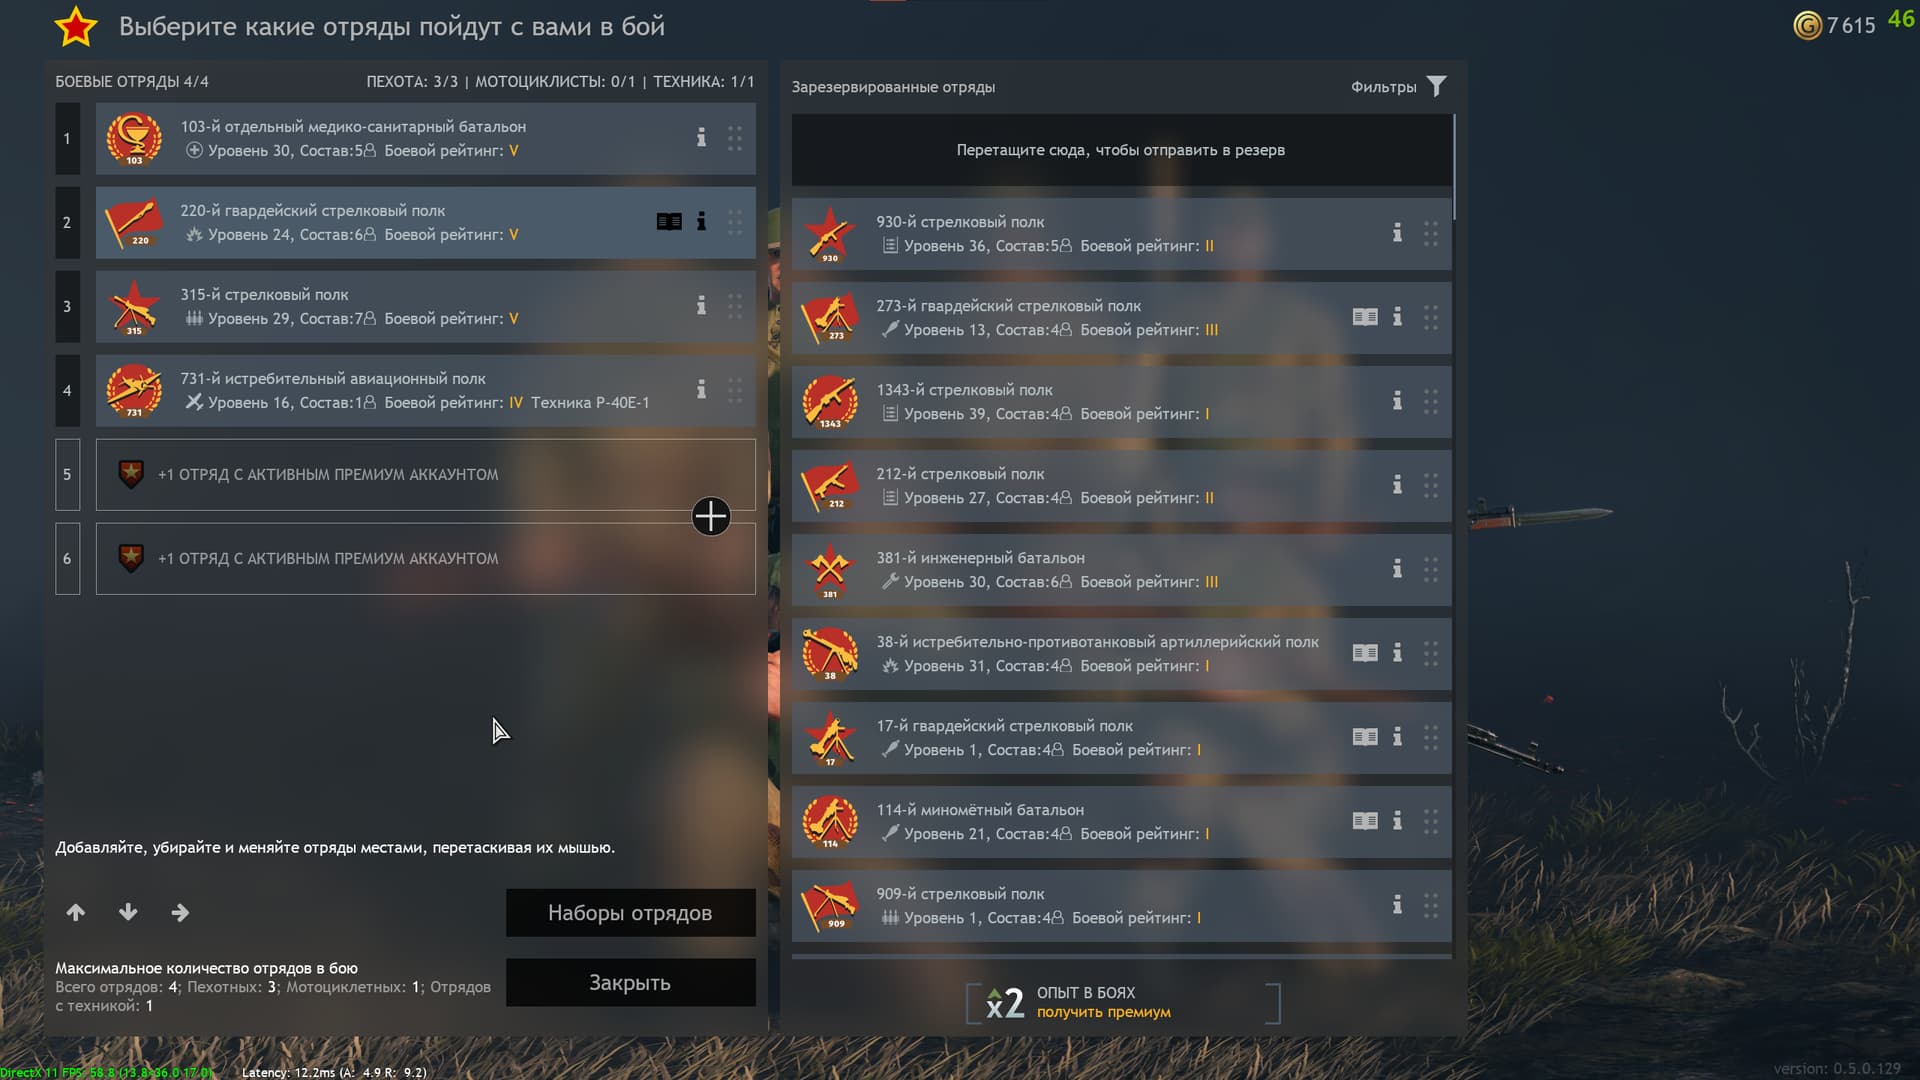Image resolution: width=1920 pixels, height=1080 pixels.
Task: Click the Закрыть button
Action: click(x=630, y=983)
